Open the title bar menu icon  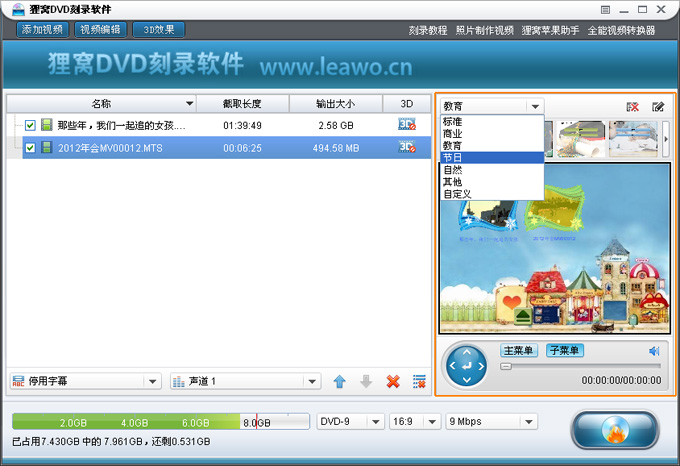[605, 10]
